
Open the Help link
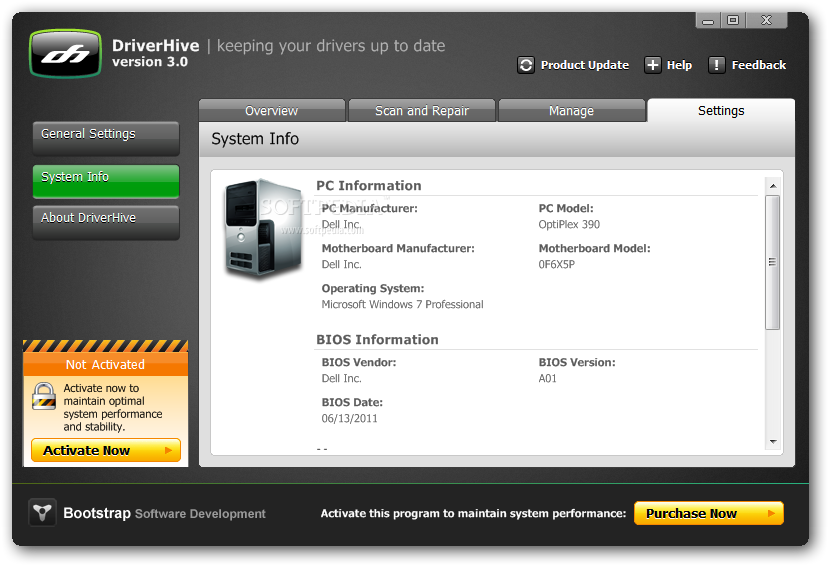(679, 65)
